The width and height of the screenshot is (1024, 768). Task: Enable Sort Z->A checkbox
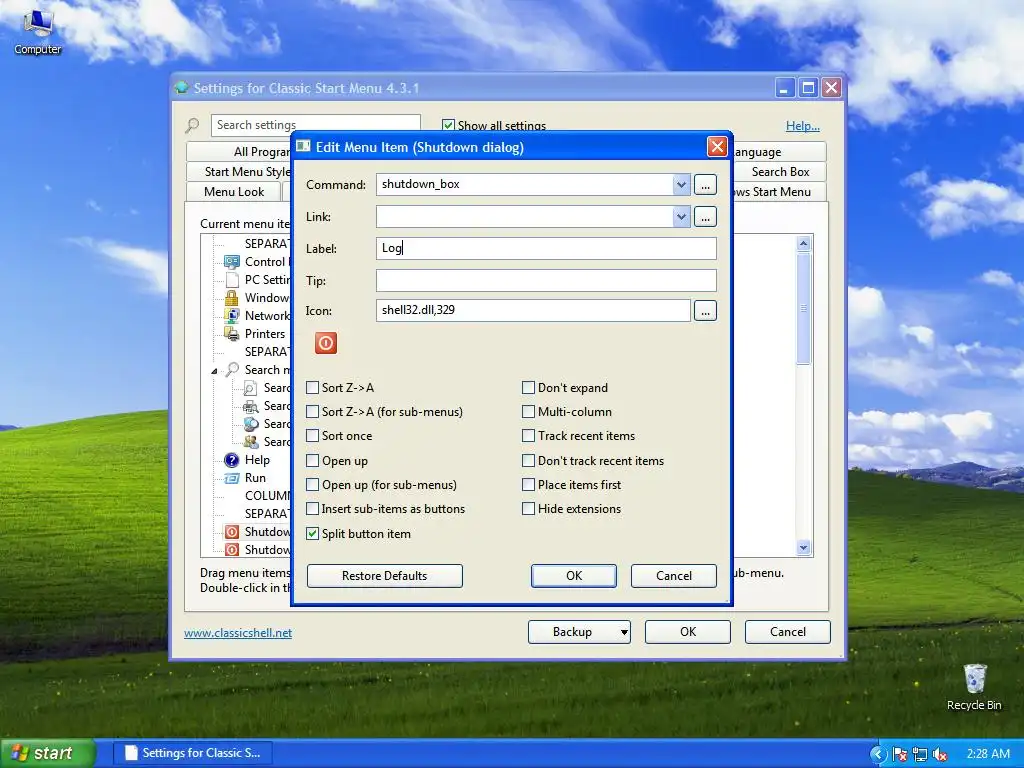(313, 388)
